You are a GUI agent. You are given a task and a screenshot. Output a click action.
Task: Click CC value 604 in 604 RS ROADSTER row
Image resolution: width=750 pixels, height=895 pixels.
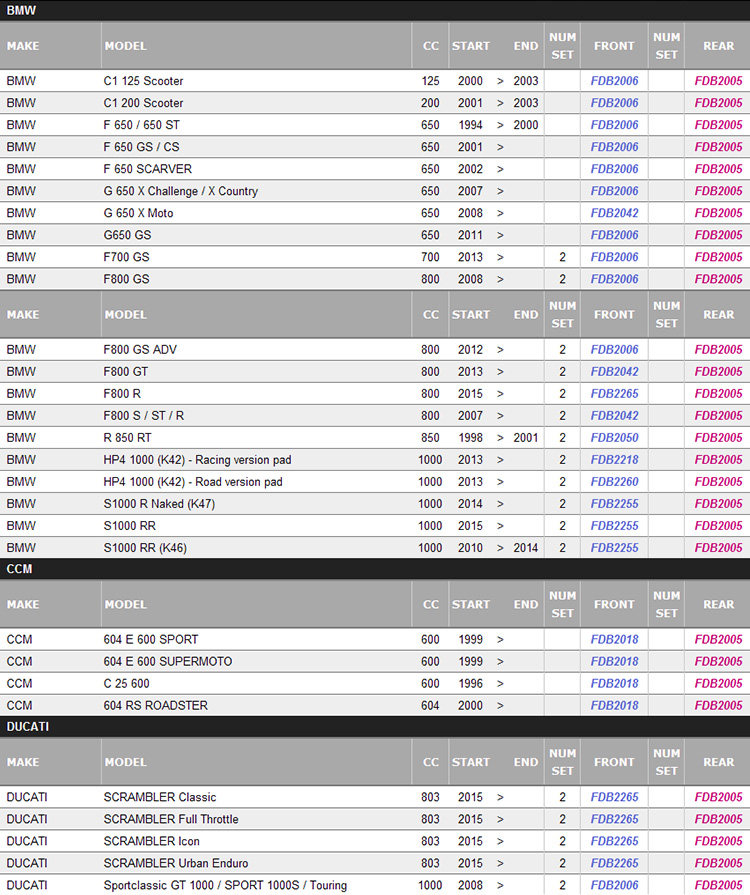[430, 705]
